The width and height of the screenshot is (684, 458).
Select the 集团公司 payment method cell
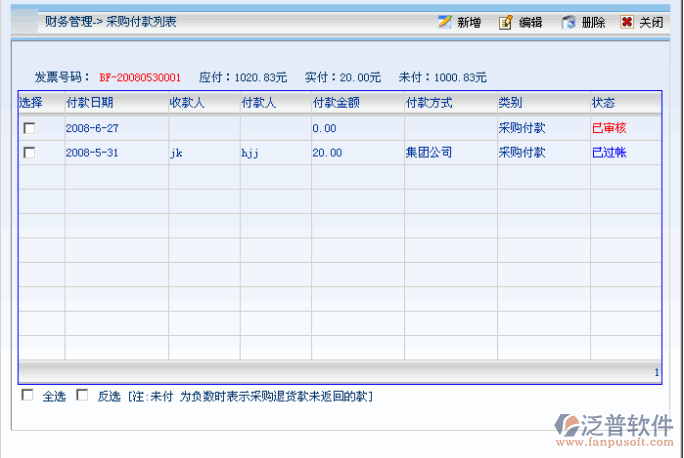click(428, 152)
